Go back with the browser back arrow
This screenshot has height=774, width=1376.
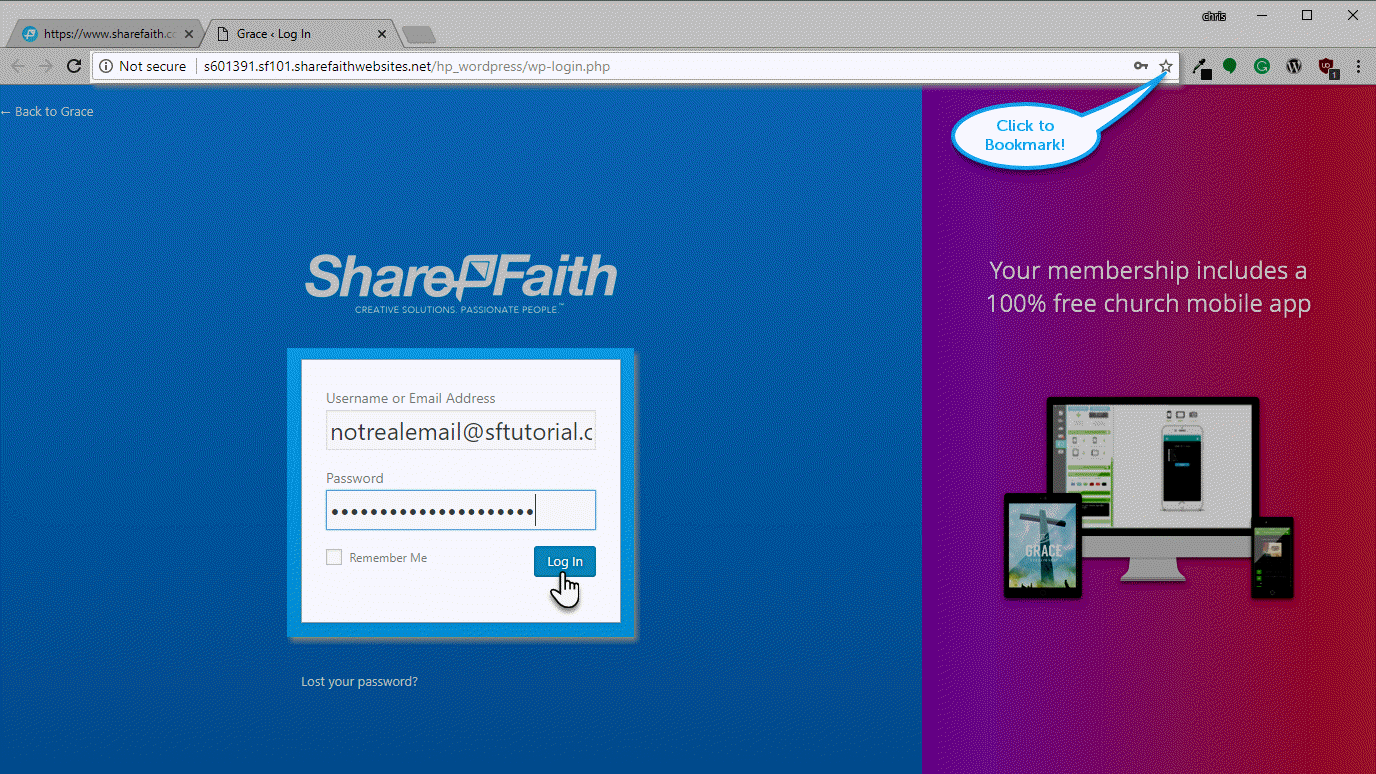click(18, 66)
